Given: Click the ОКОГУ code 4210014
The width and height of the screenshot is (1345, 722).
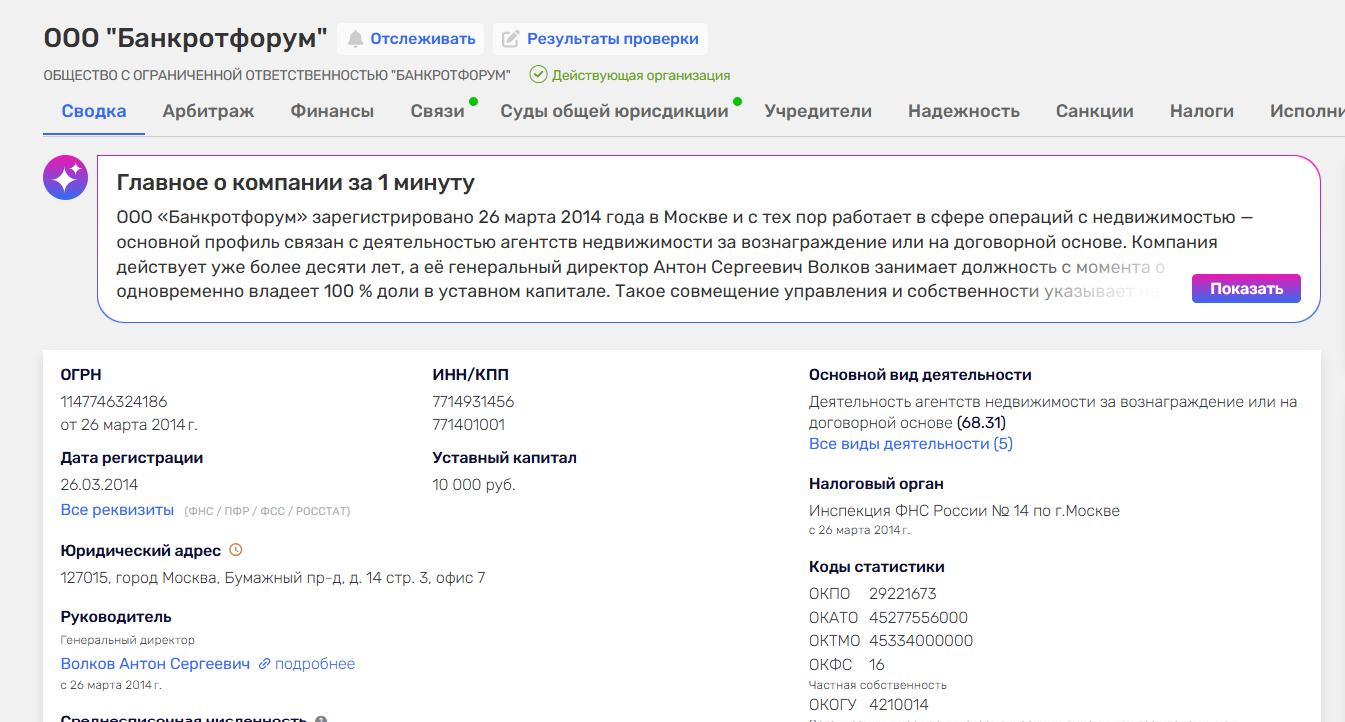Looking at the screenshot, I should [x=899, y=705].
